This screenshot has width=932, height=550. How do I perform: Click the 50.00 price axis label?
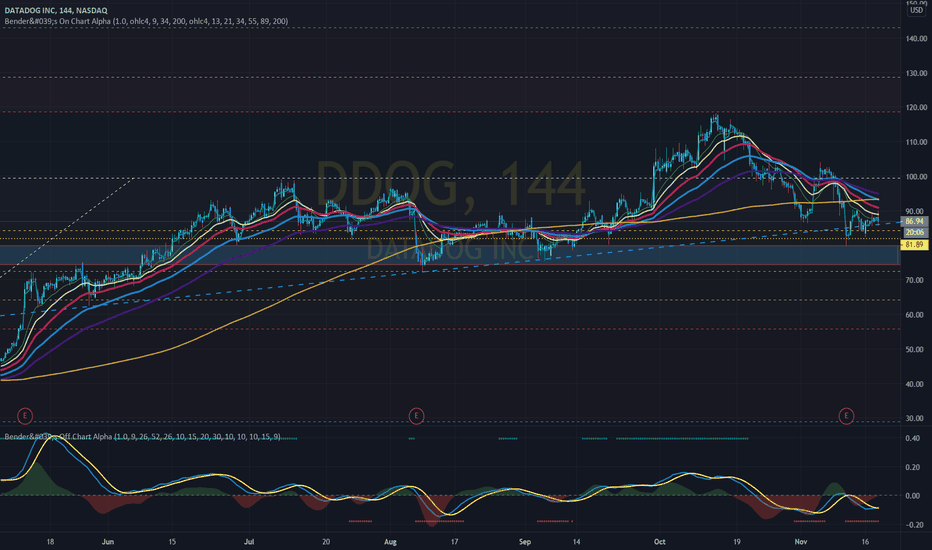pos(916,349)
